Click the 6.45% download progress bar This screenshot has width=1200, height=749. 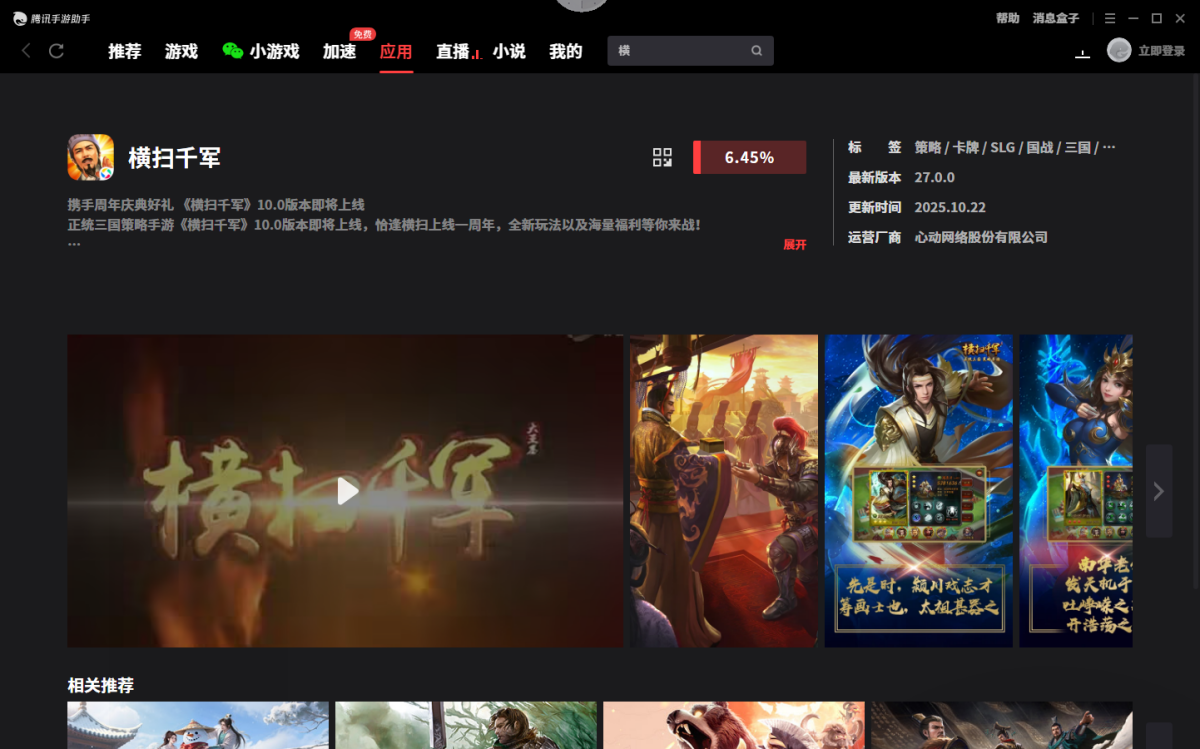749,157
